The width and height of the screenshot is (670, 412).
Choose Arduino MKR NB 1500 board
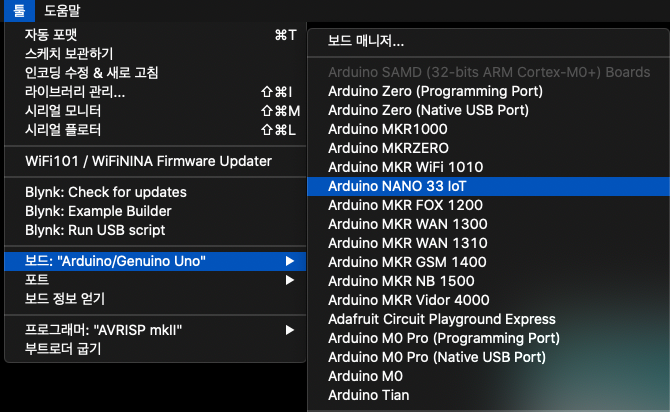coord(488,281)
